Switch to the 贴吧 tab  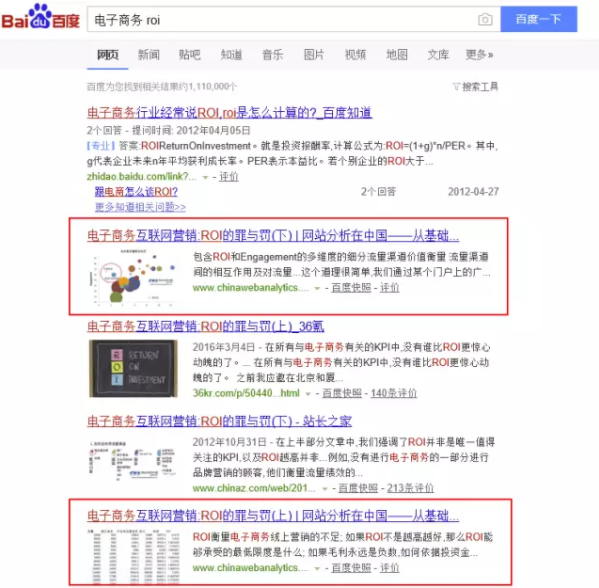[190, 55]
